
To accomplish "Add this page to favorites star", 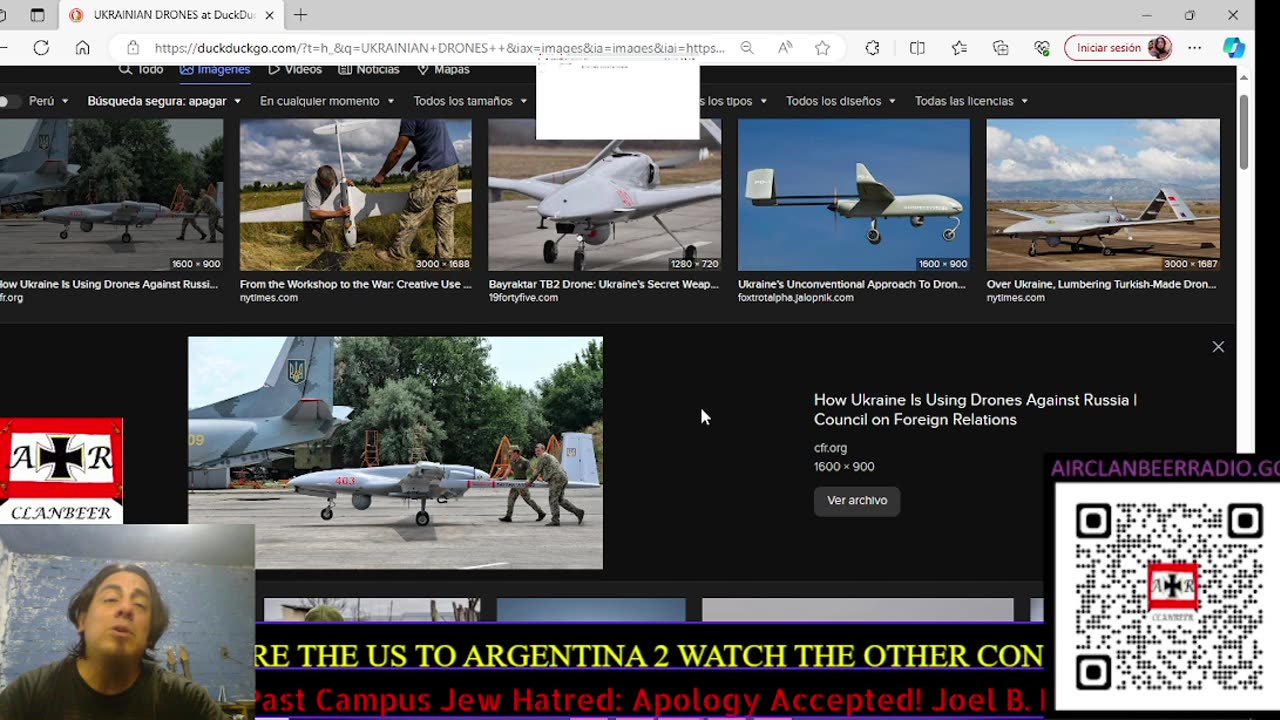I will click(x=822, y=48).
